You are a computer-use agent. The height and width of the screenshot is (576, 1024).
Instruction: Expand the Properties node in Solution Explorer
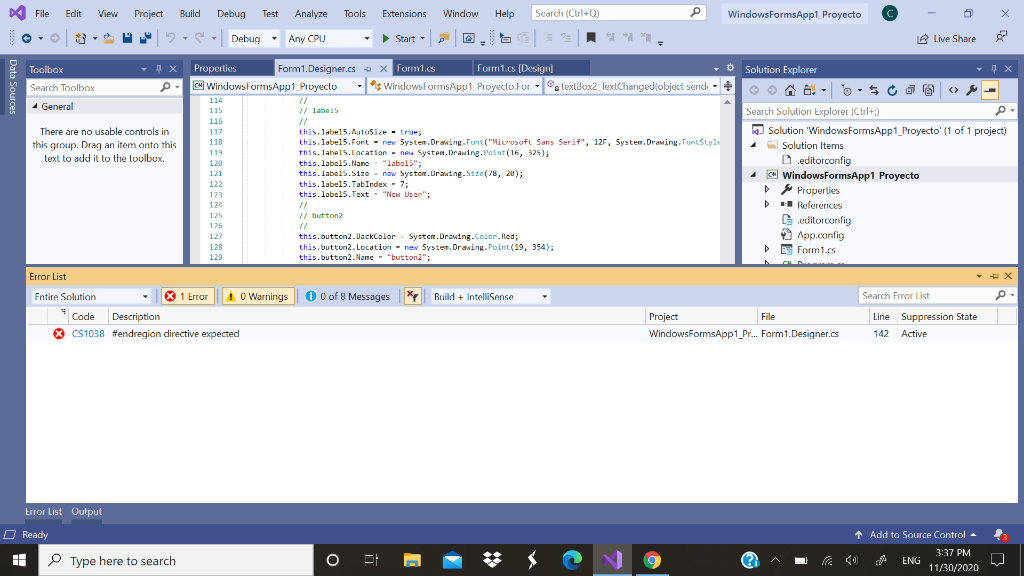(x=767, y=190)
